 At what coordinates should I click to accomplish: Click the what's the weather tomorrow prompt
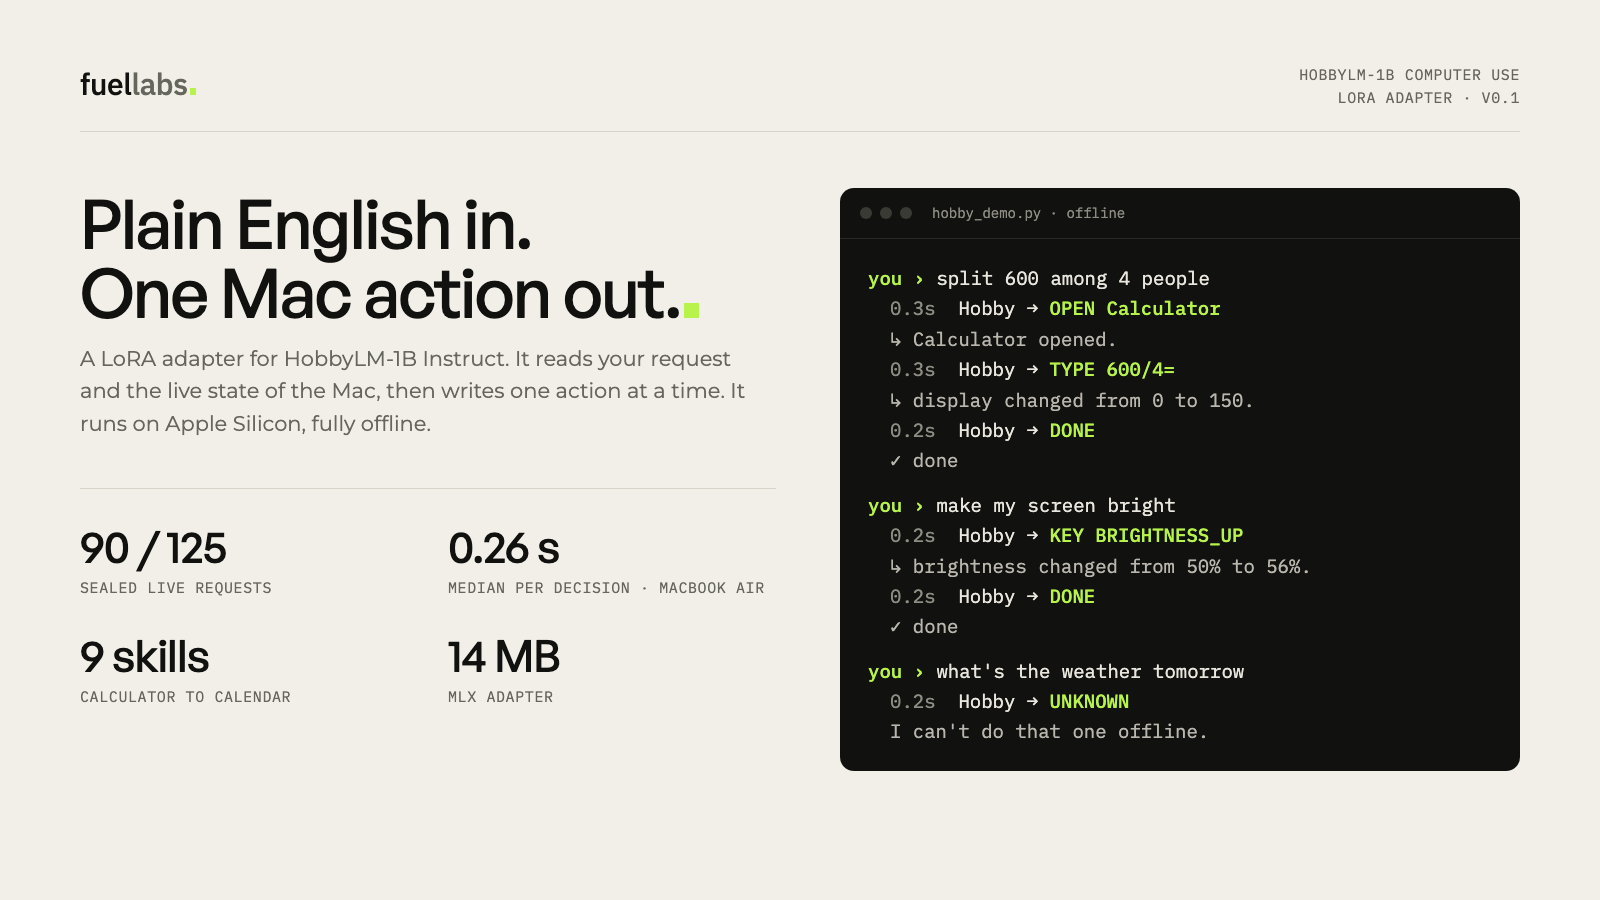click(1090, 672)
